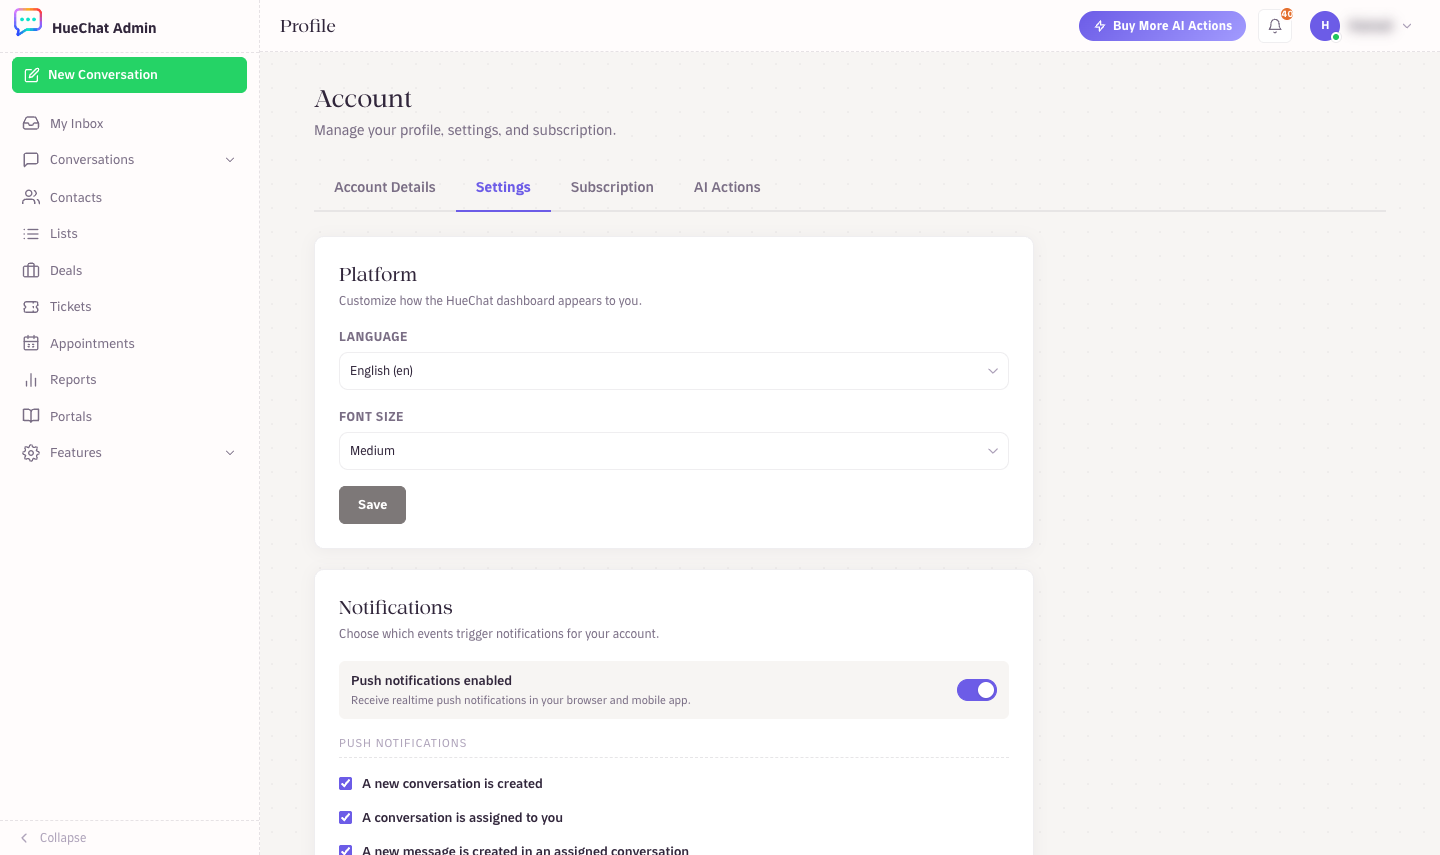The height and width of the screenshot is (855, 1440).
Task: Open the user account menu chevron
Action: pos(1407,26)
